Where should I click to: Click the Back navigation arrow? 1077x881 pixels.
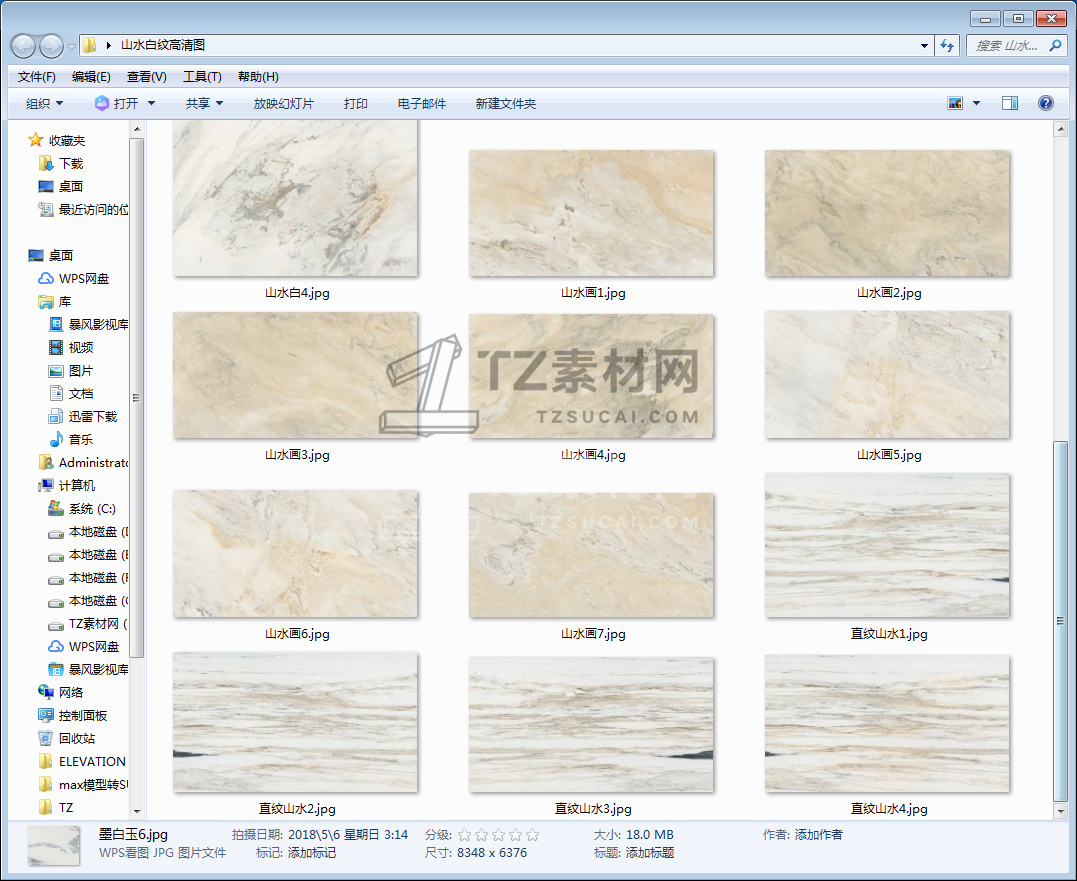(x=23, y=46)
